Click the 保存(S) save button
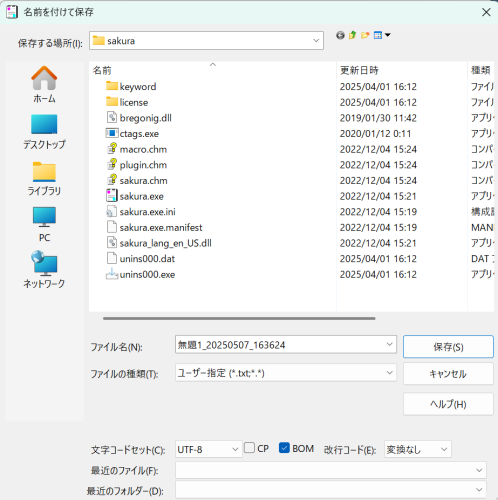This screenshot has width=498, height=500. [448, 347]
